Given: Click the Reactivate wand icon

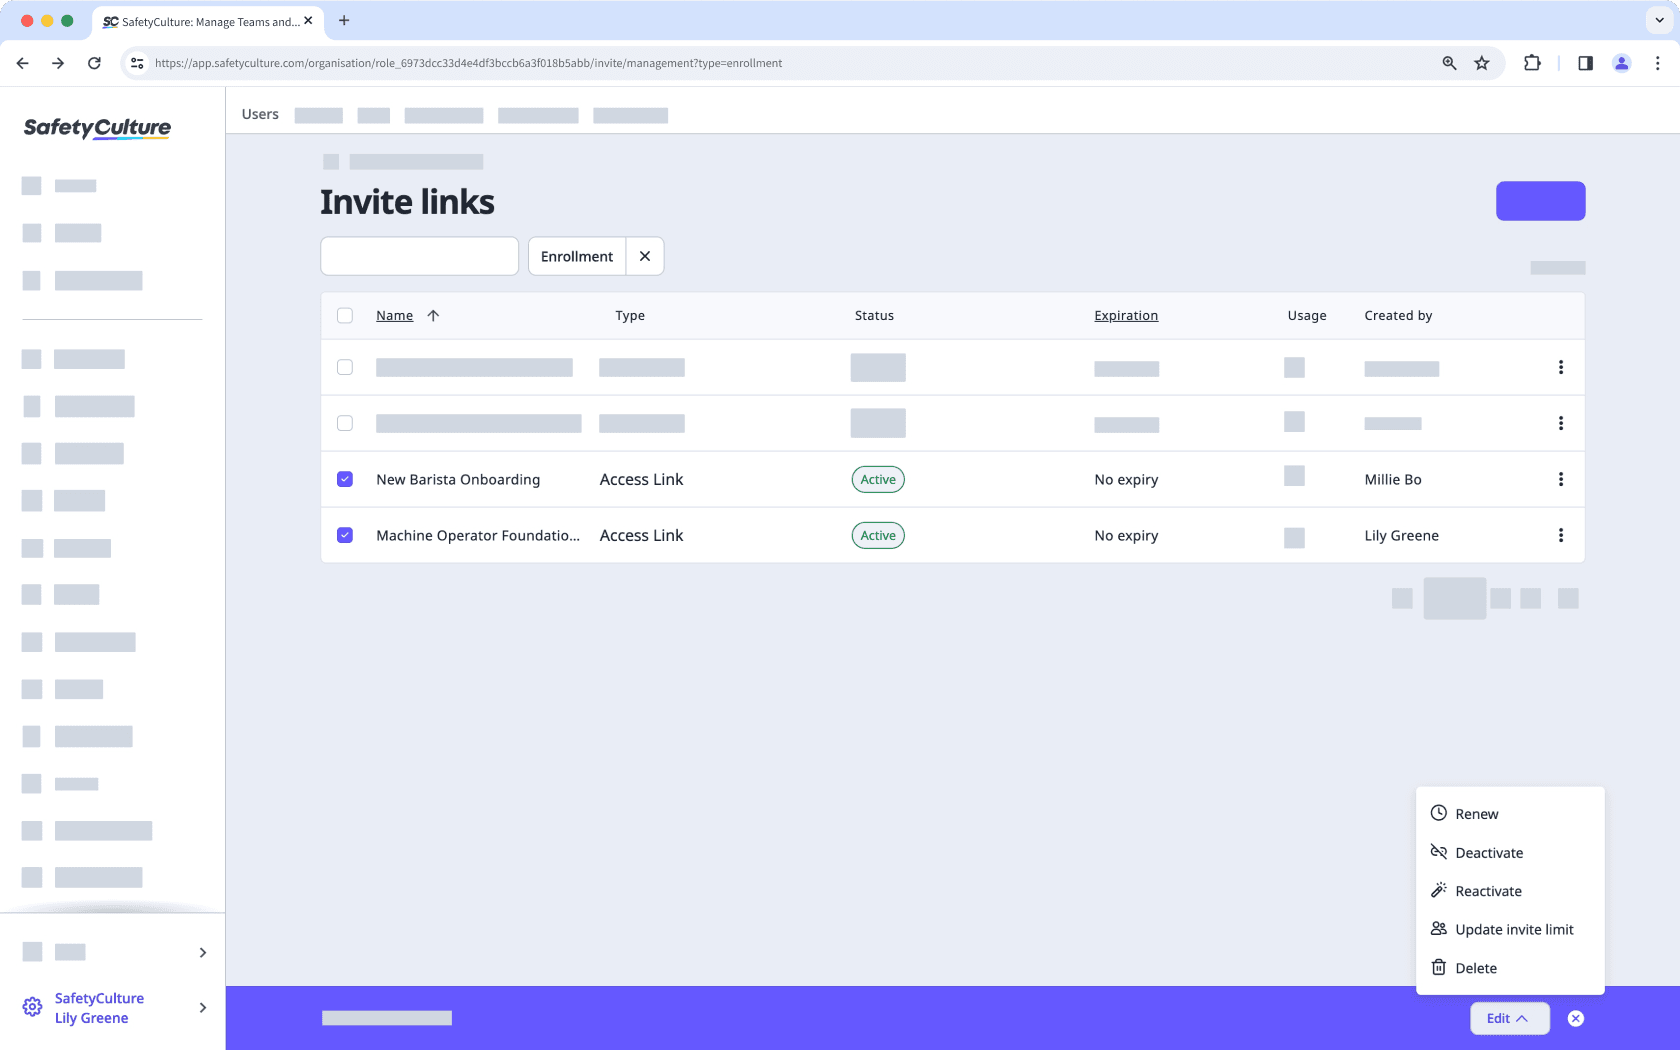Looking at the screenshot, I should [x=1439, y=890].
